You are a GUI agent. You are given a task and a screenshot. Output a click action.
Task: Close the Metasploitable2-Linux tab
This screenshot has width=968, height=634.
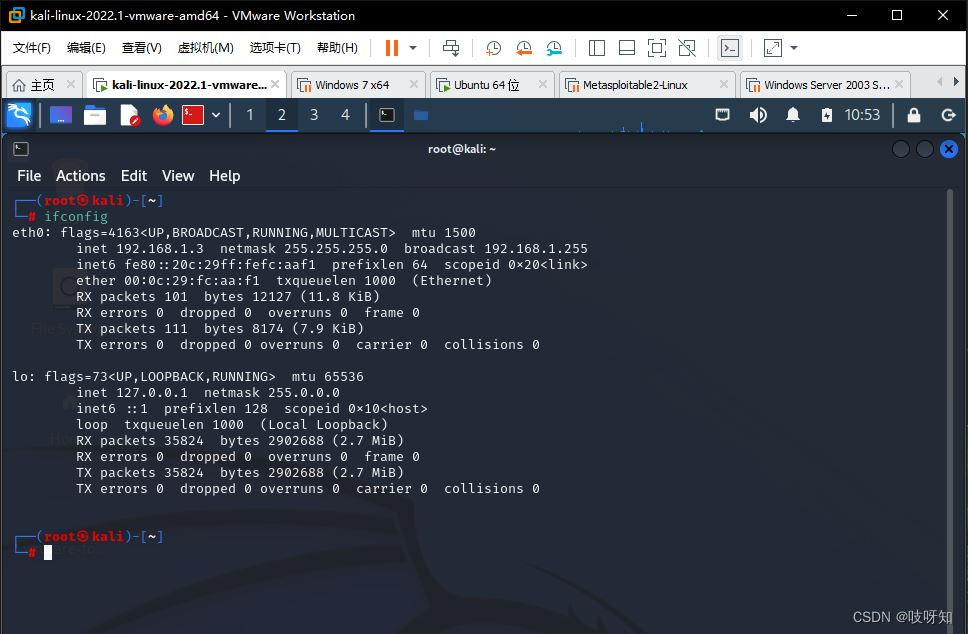click(724, 84)
